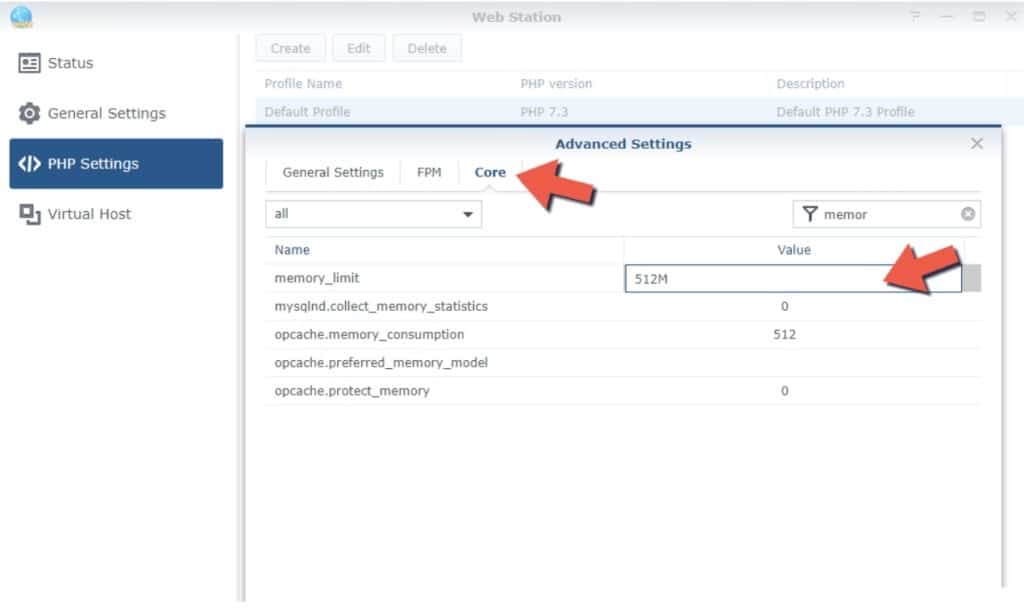
Task: Click the filter funnel icon
Action: (x=810, y=214)
